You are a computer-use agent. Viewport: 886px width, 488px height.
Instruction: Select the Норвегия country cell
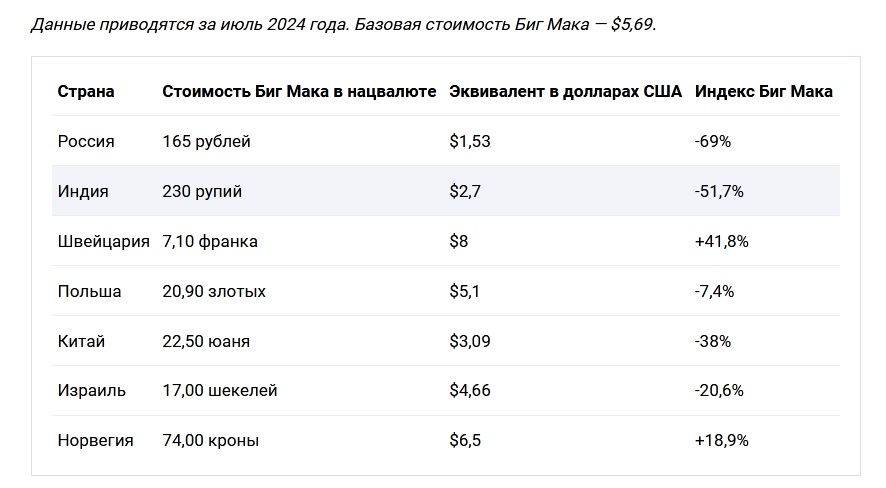click(95, 441)
